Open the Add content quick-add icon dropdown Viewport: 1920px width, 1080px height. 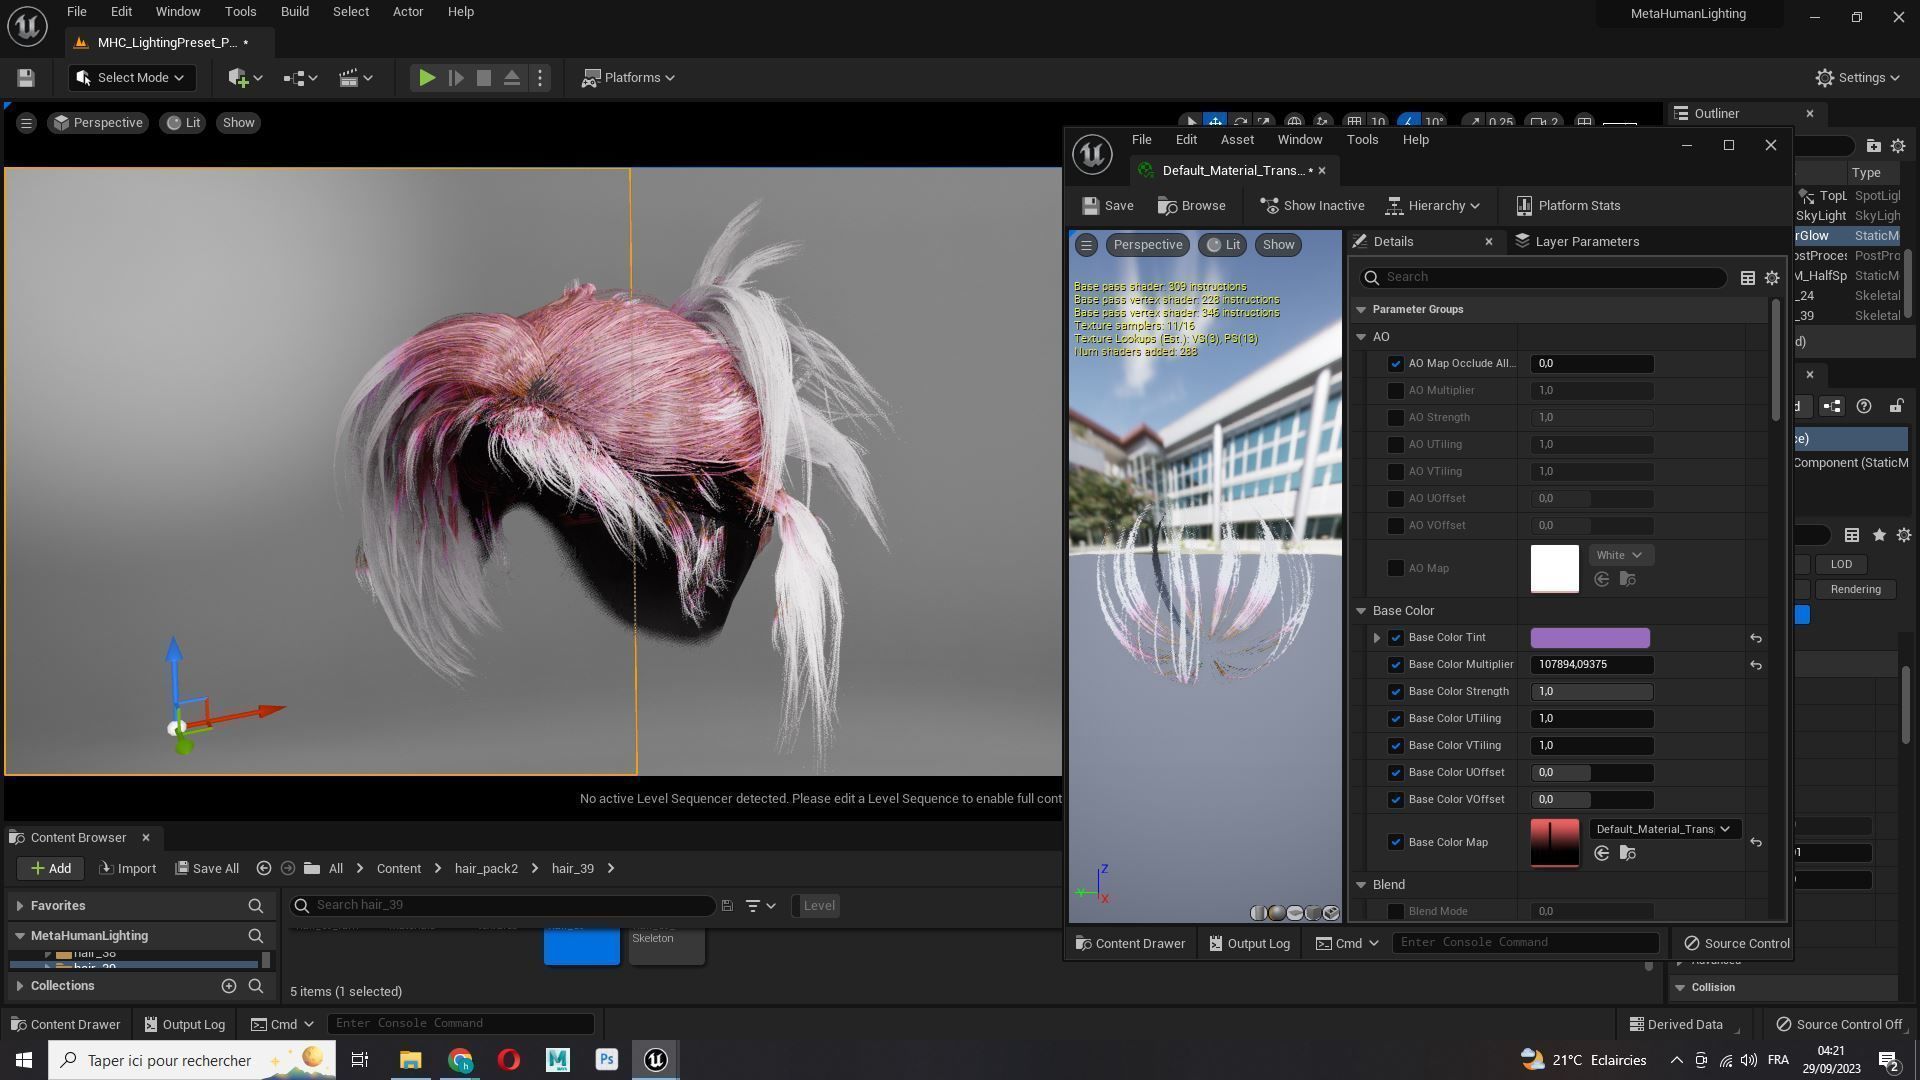point(245,78)
